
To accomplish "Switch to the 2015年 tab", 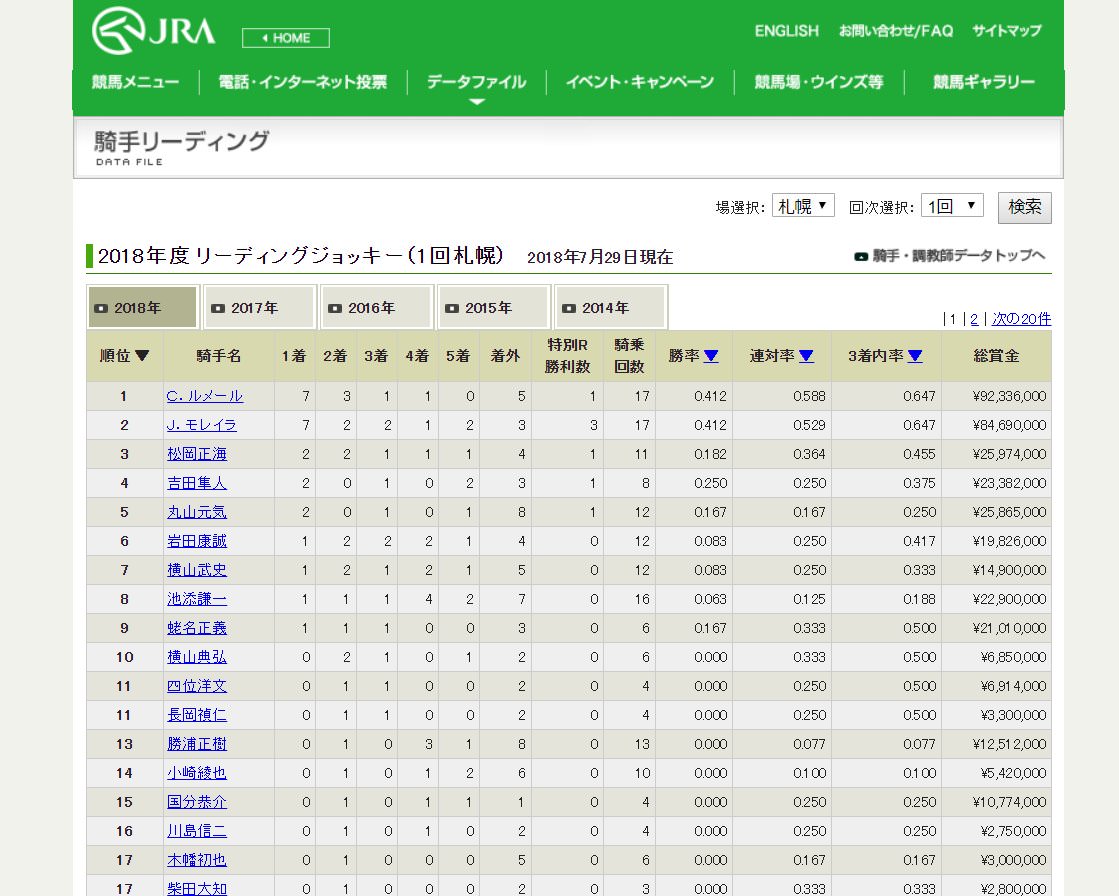I will pos(494,307).
